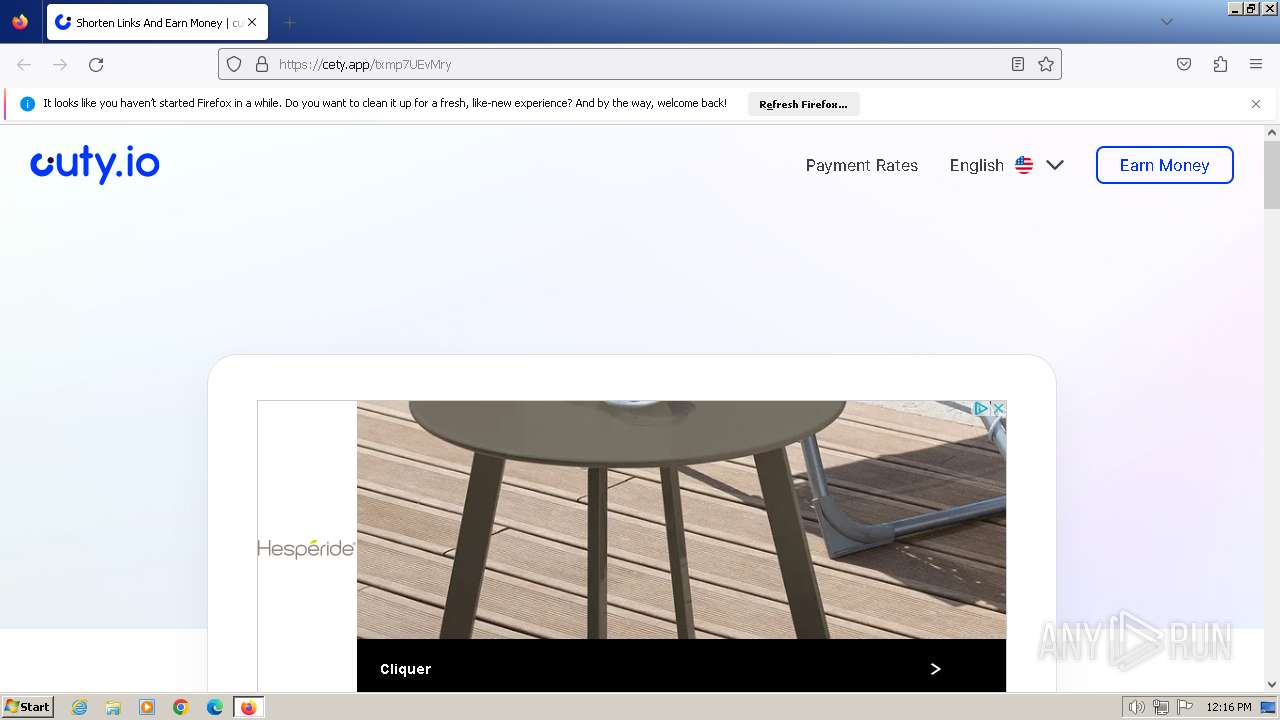Click the browser back arrow
Screen dimensions: 1280x720
(24, 64)
